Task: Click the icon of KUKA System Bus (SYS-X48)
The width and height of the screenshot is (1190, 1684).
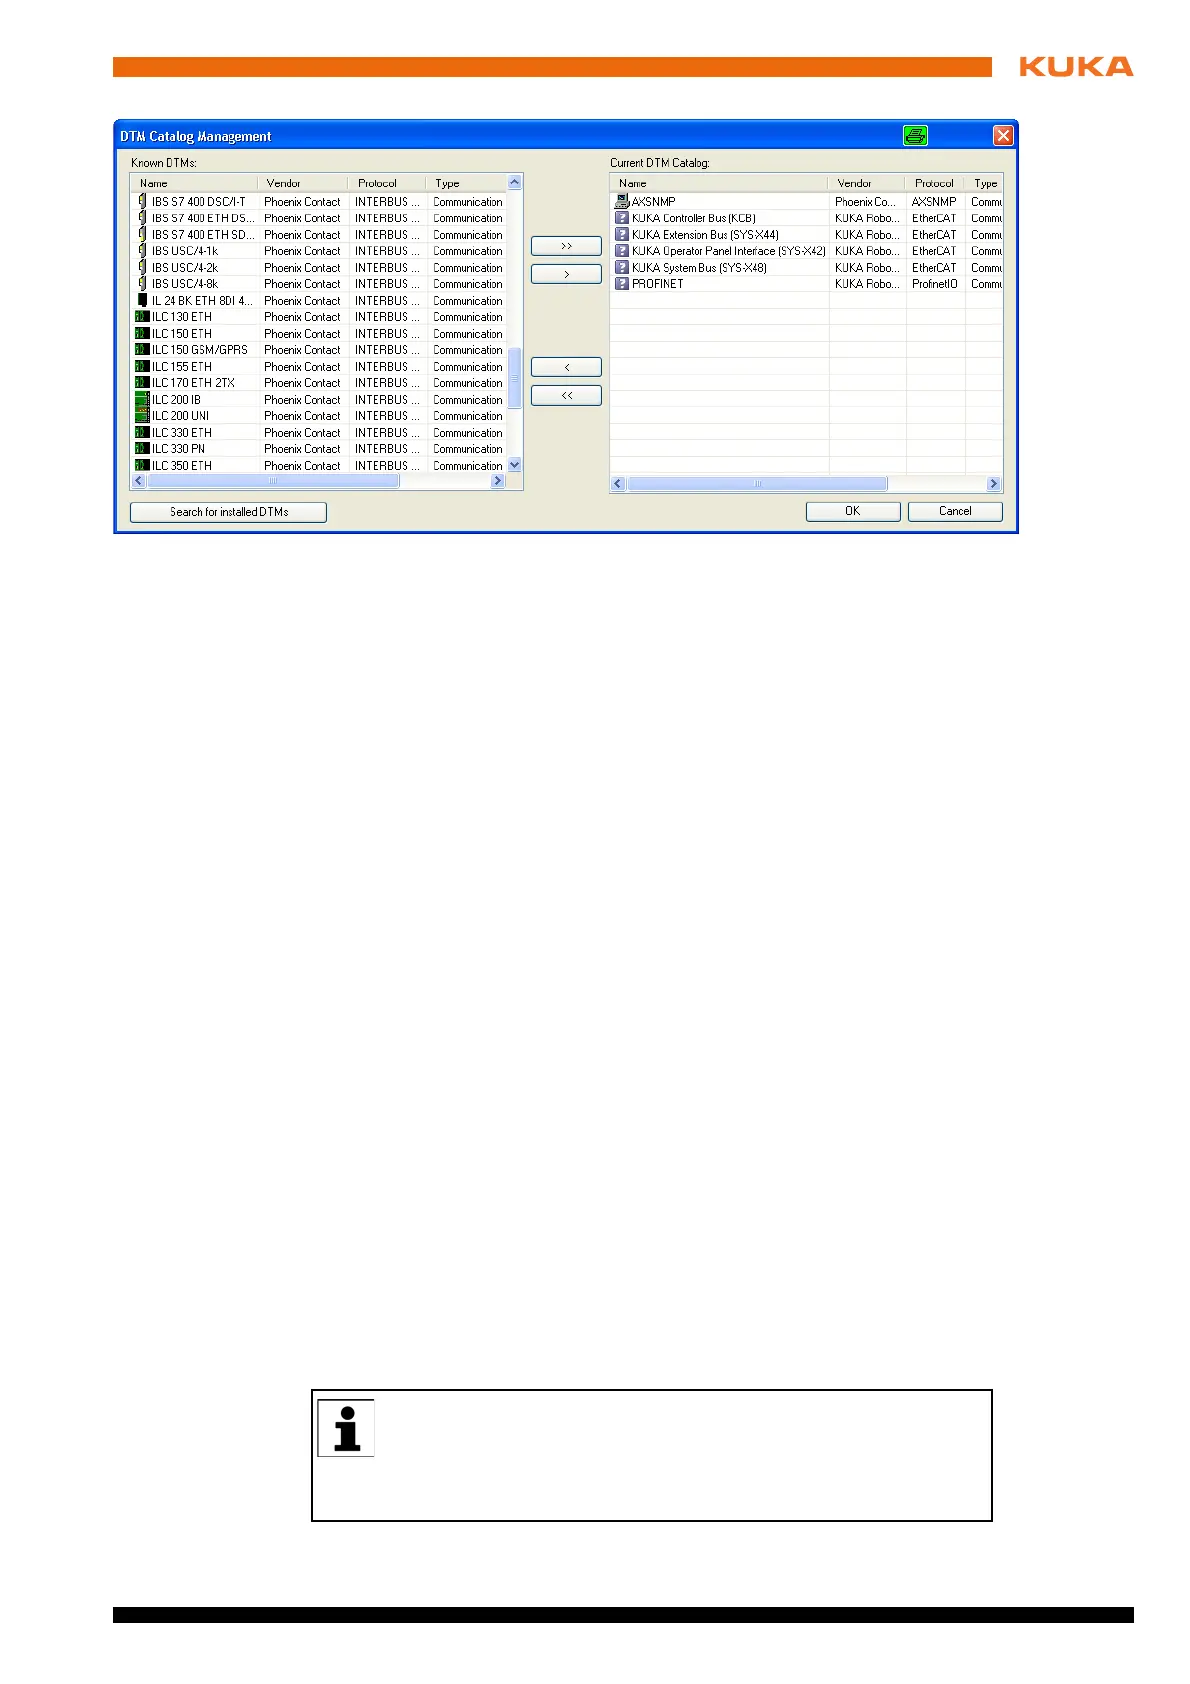Action: (622, 268)
